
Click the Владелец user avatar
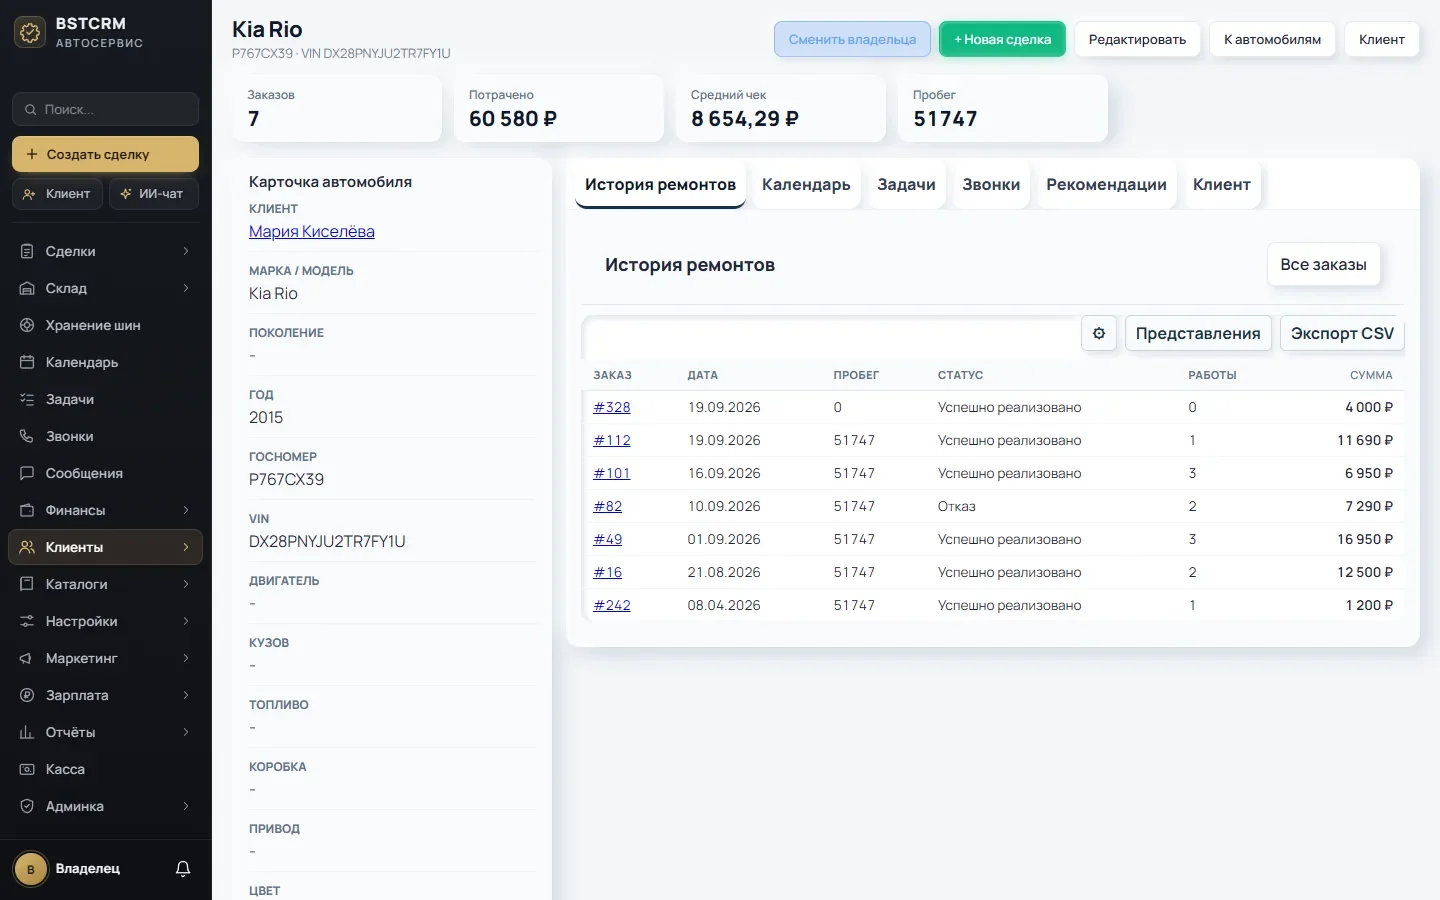point(31,869)
